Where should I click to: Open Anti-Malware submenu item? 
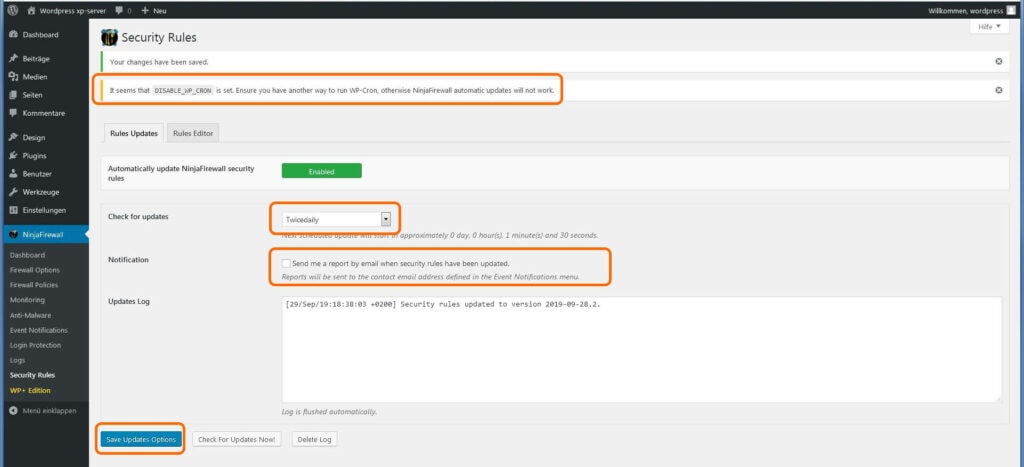coord(31,315)
